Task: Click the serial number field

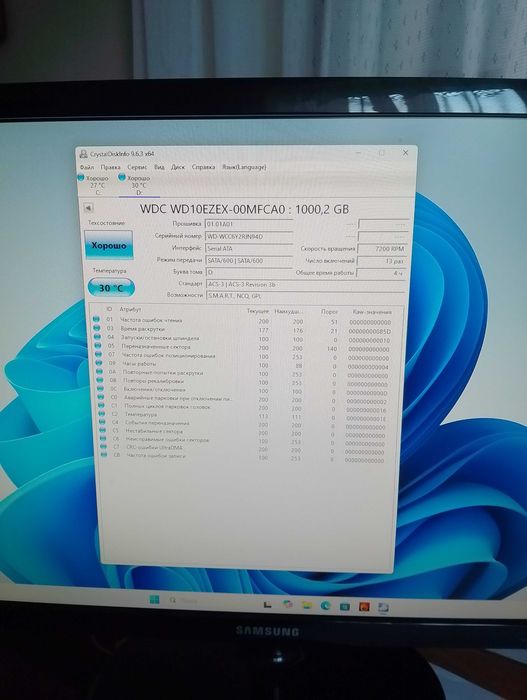Action: click(249, 236)
